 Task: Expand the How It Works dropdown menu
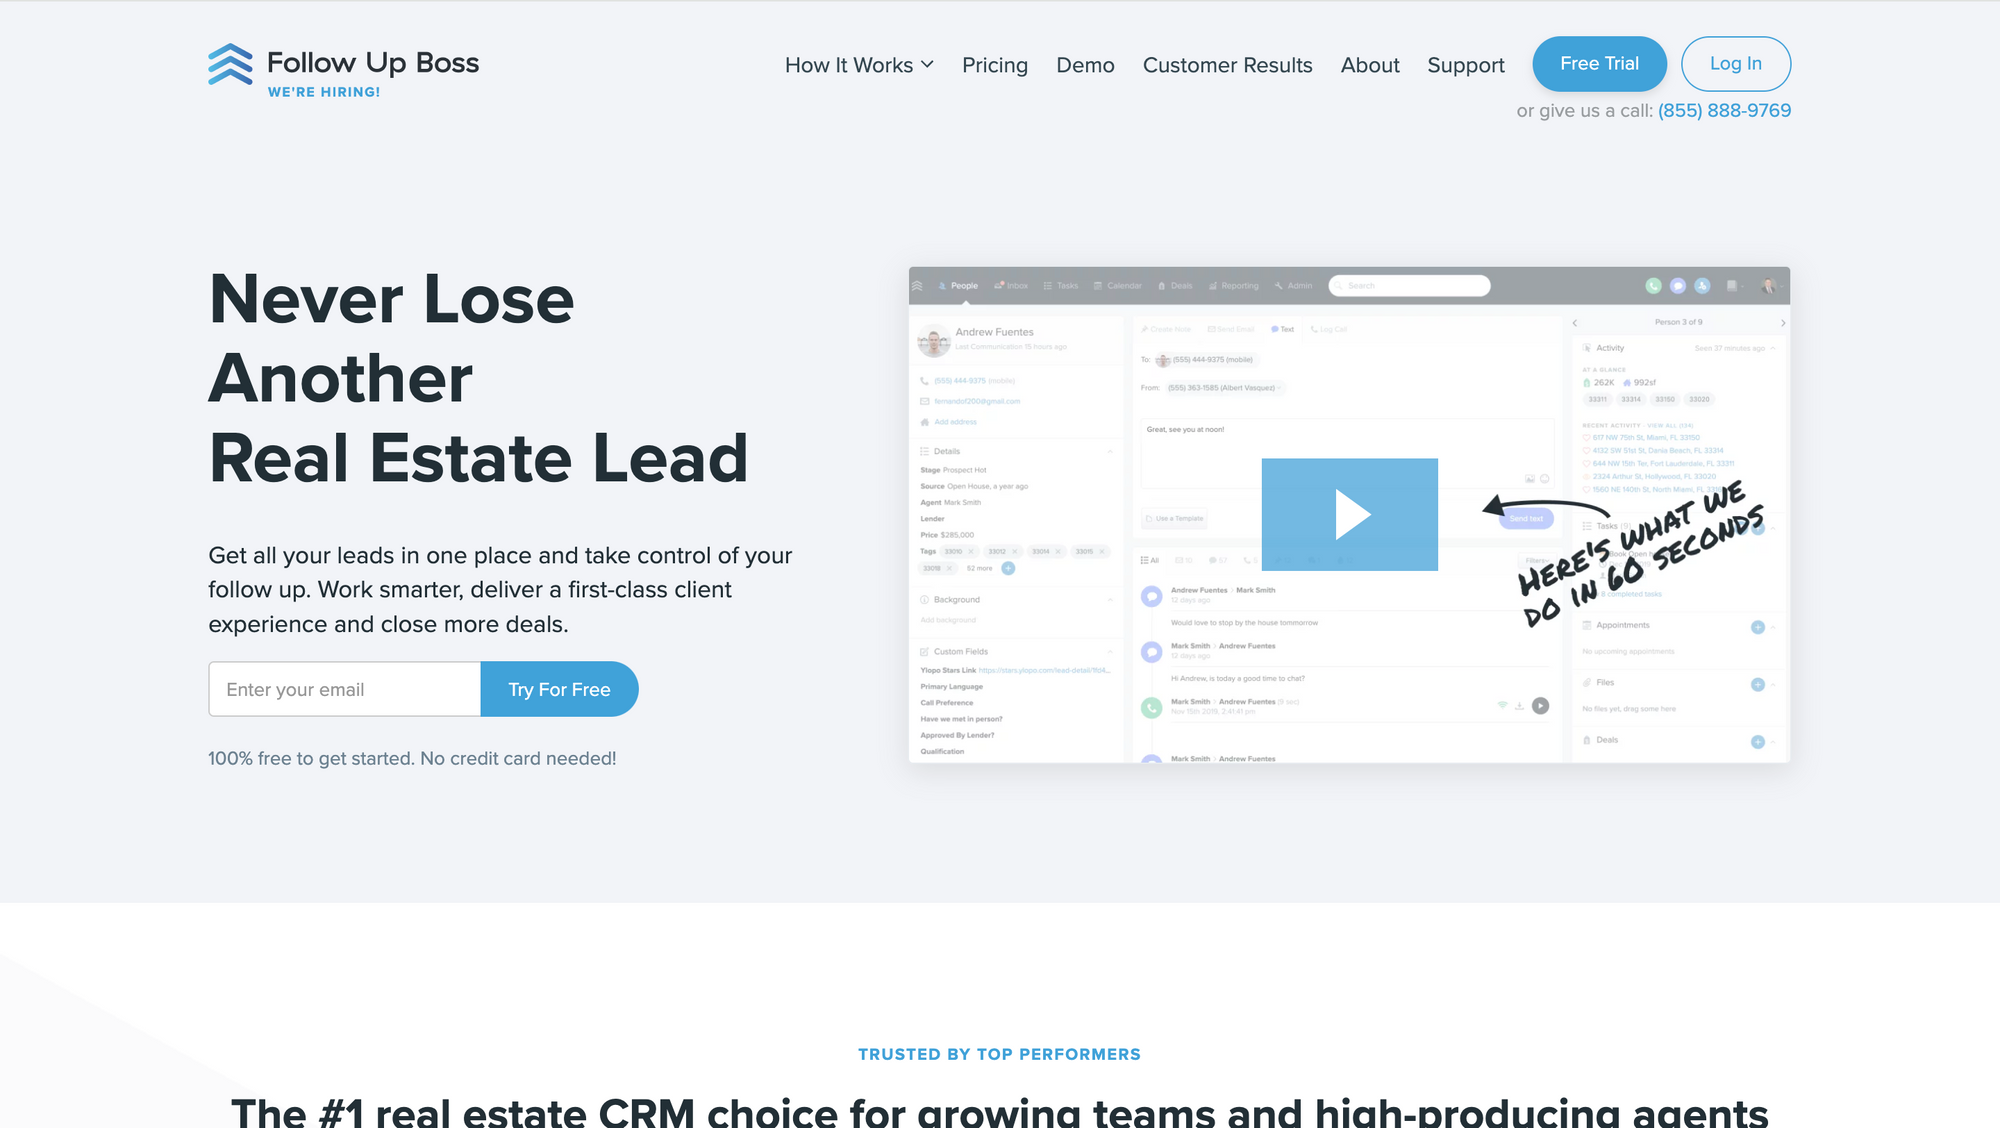(859, 63)
